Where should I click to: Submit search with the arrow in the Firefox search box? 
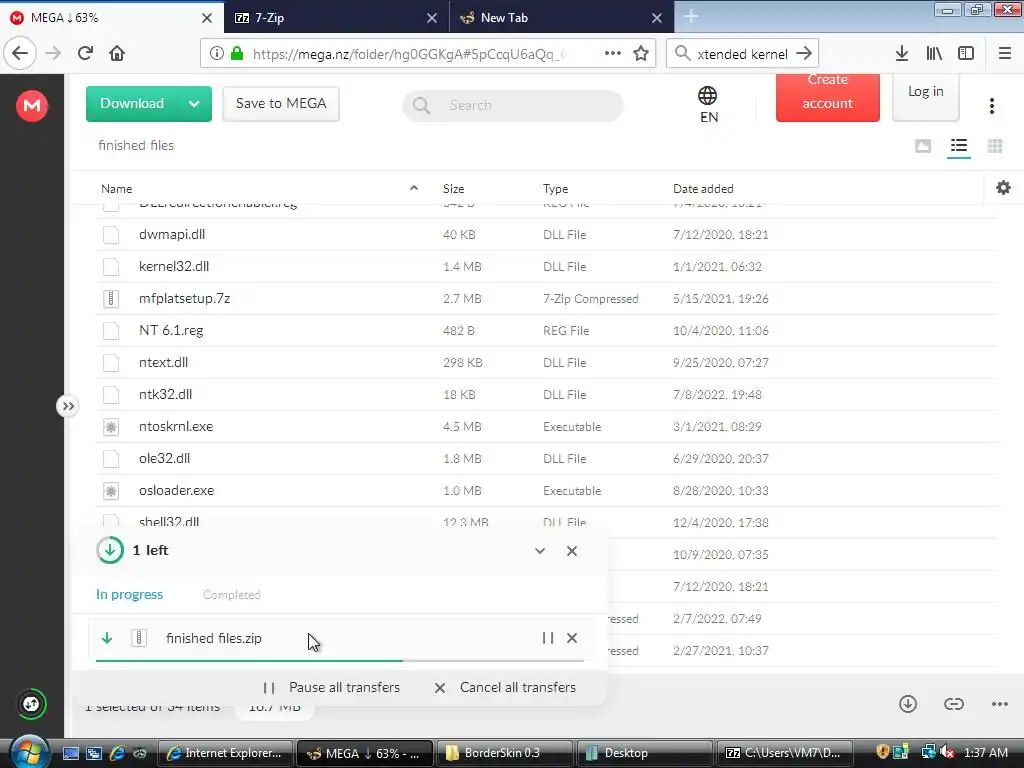(x=804, y=54)
